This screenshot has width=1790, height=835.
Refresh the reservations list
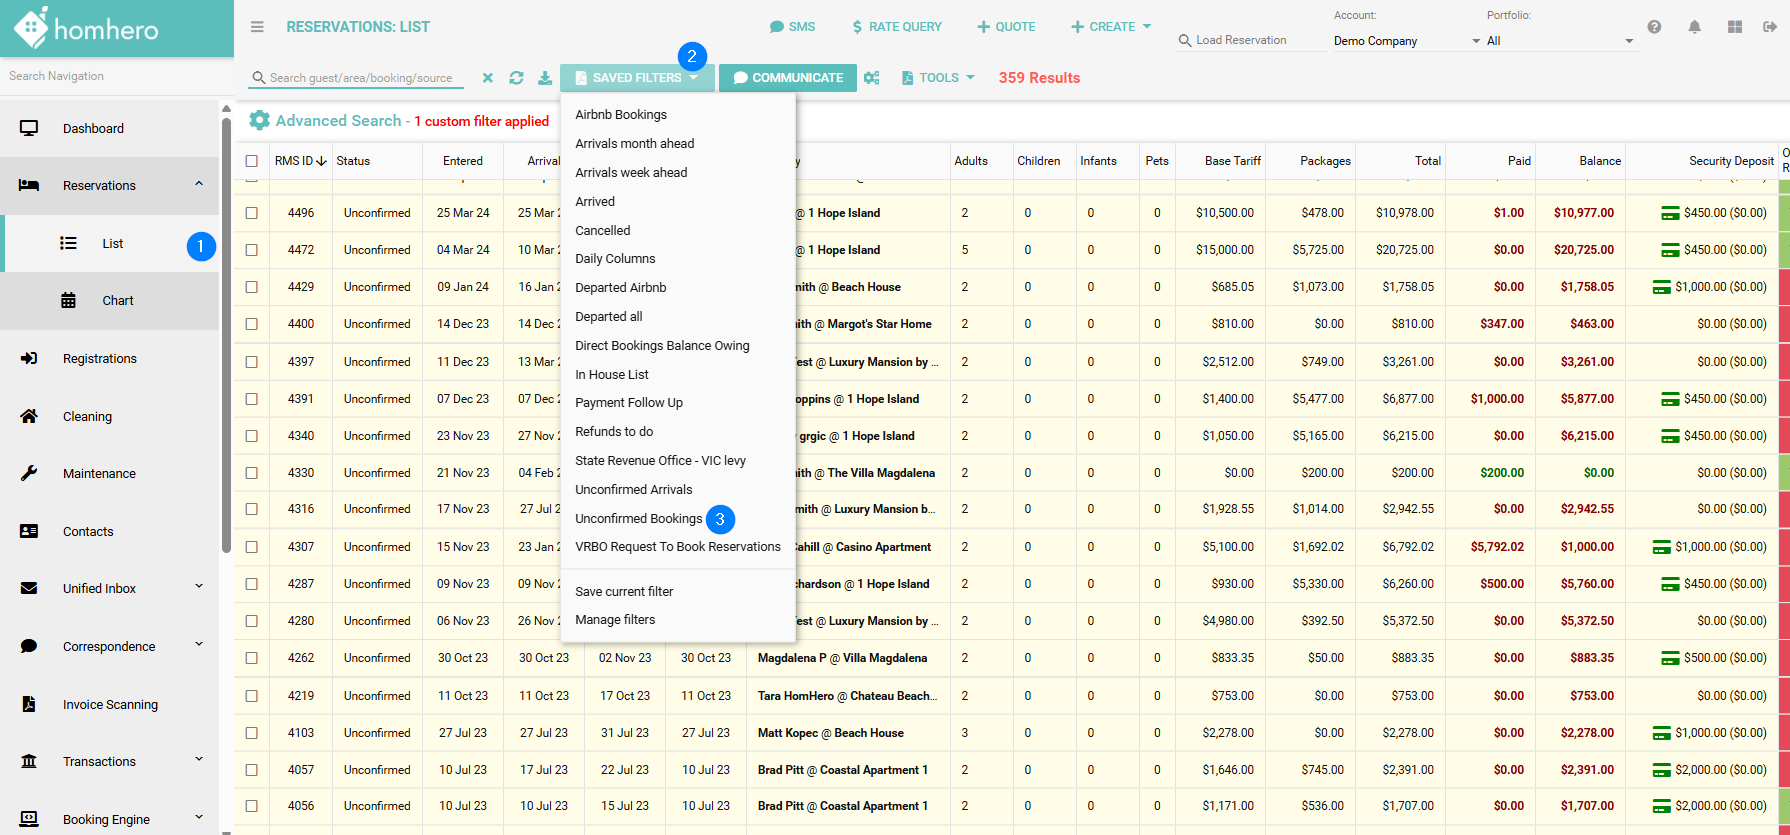(x=516, y=78)
